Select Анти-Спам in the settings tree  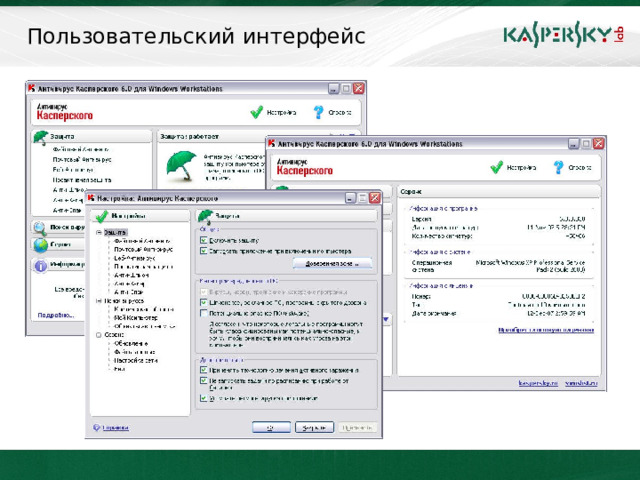click(x=129, y=292)
